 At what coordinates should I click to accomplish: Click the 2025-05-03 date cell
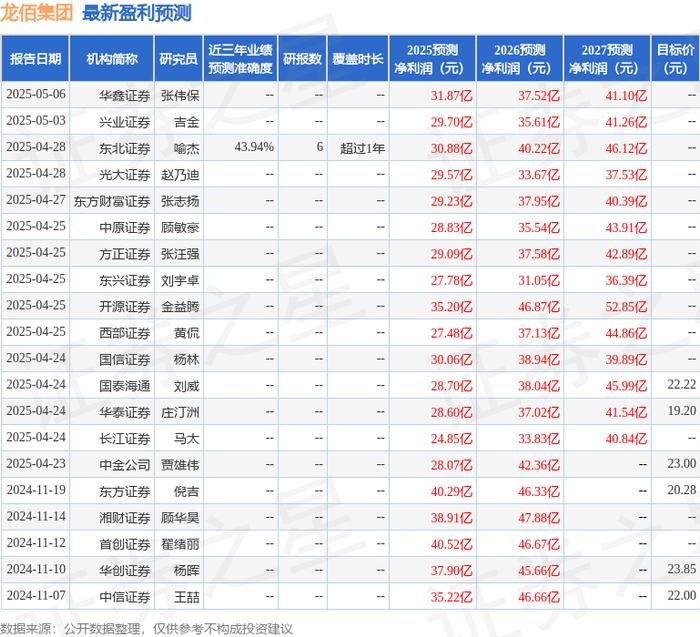pos(36,121)
